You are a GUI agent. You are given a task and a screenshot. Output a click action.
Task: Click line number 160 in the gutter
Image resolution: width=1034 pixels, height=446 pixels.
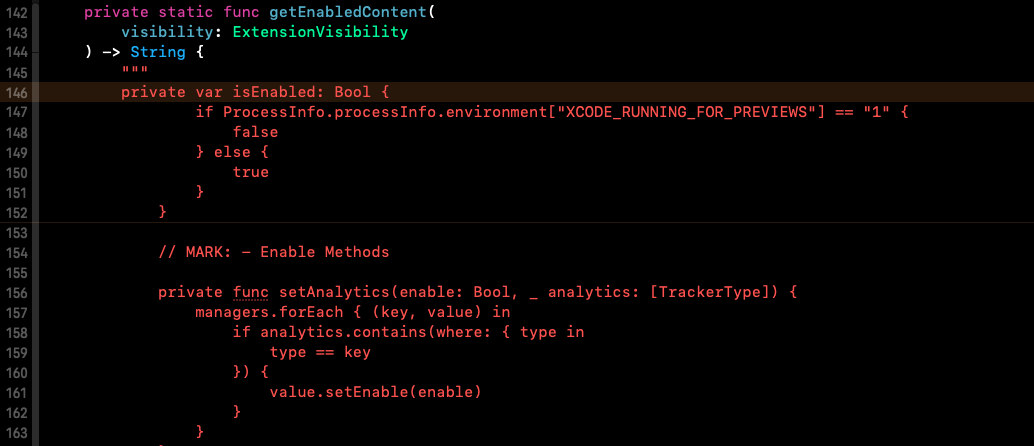pos(18,372)
